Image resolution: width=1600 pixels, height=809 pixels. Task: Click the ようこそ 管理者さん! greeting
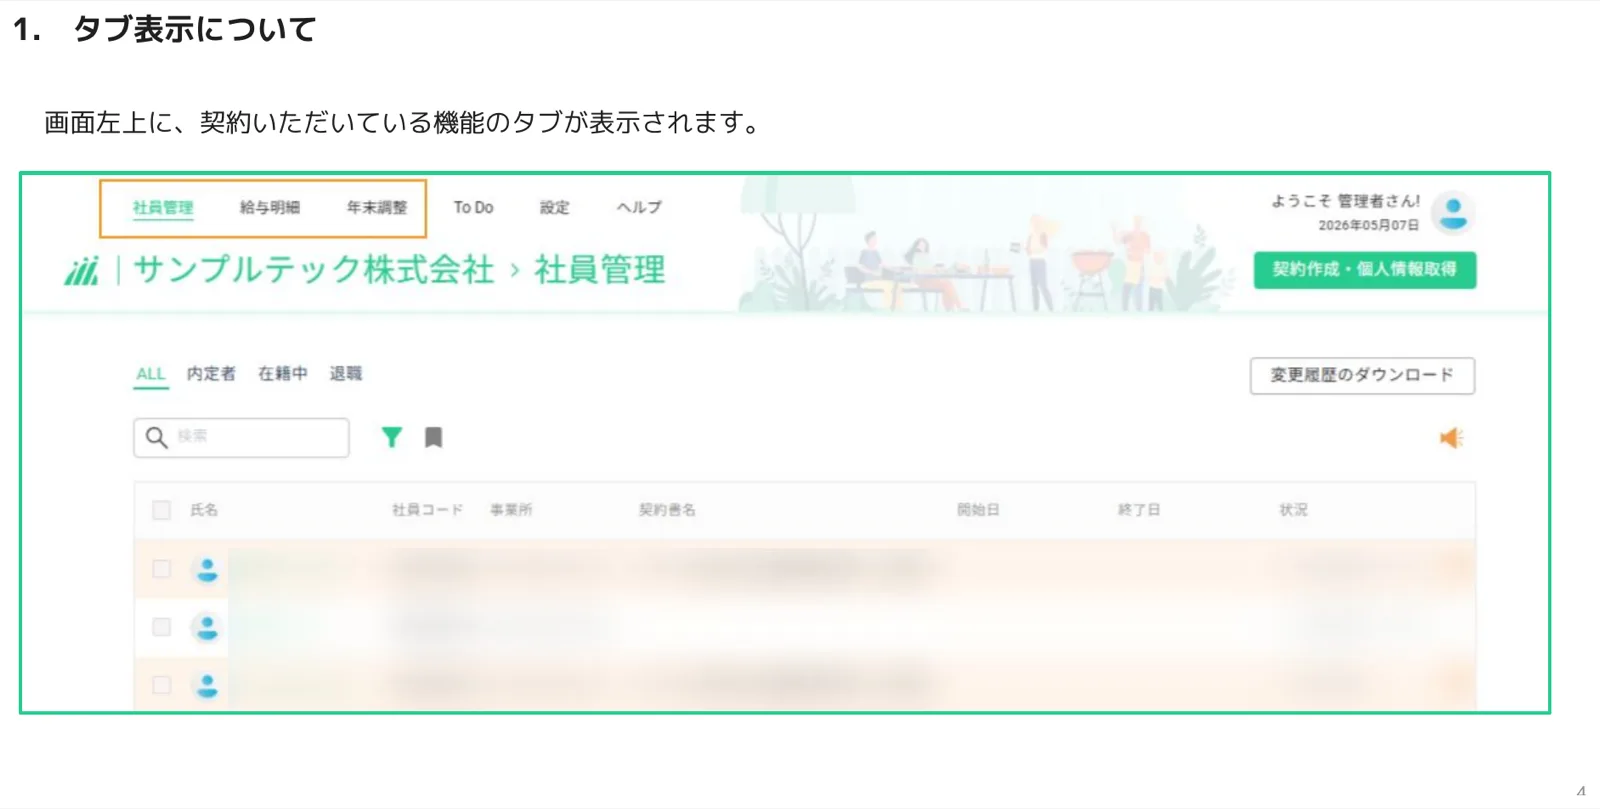tap(1345, 201)
